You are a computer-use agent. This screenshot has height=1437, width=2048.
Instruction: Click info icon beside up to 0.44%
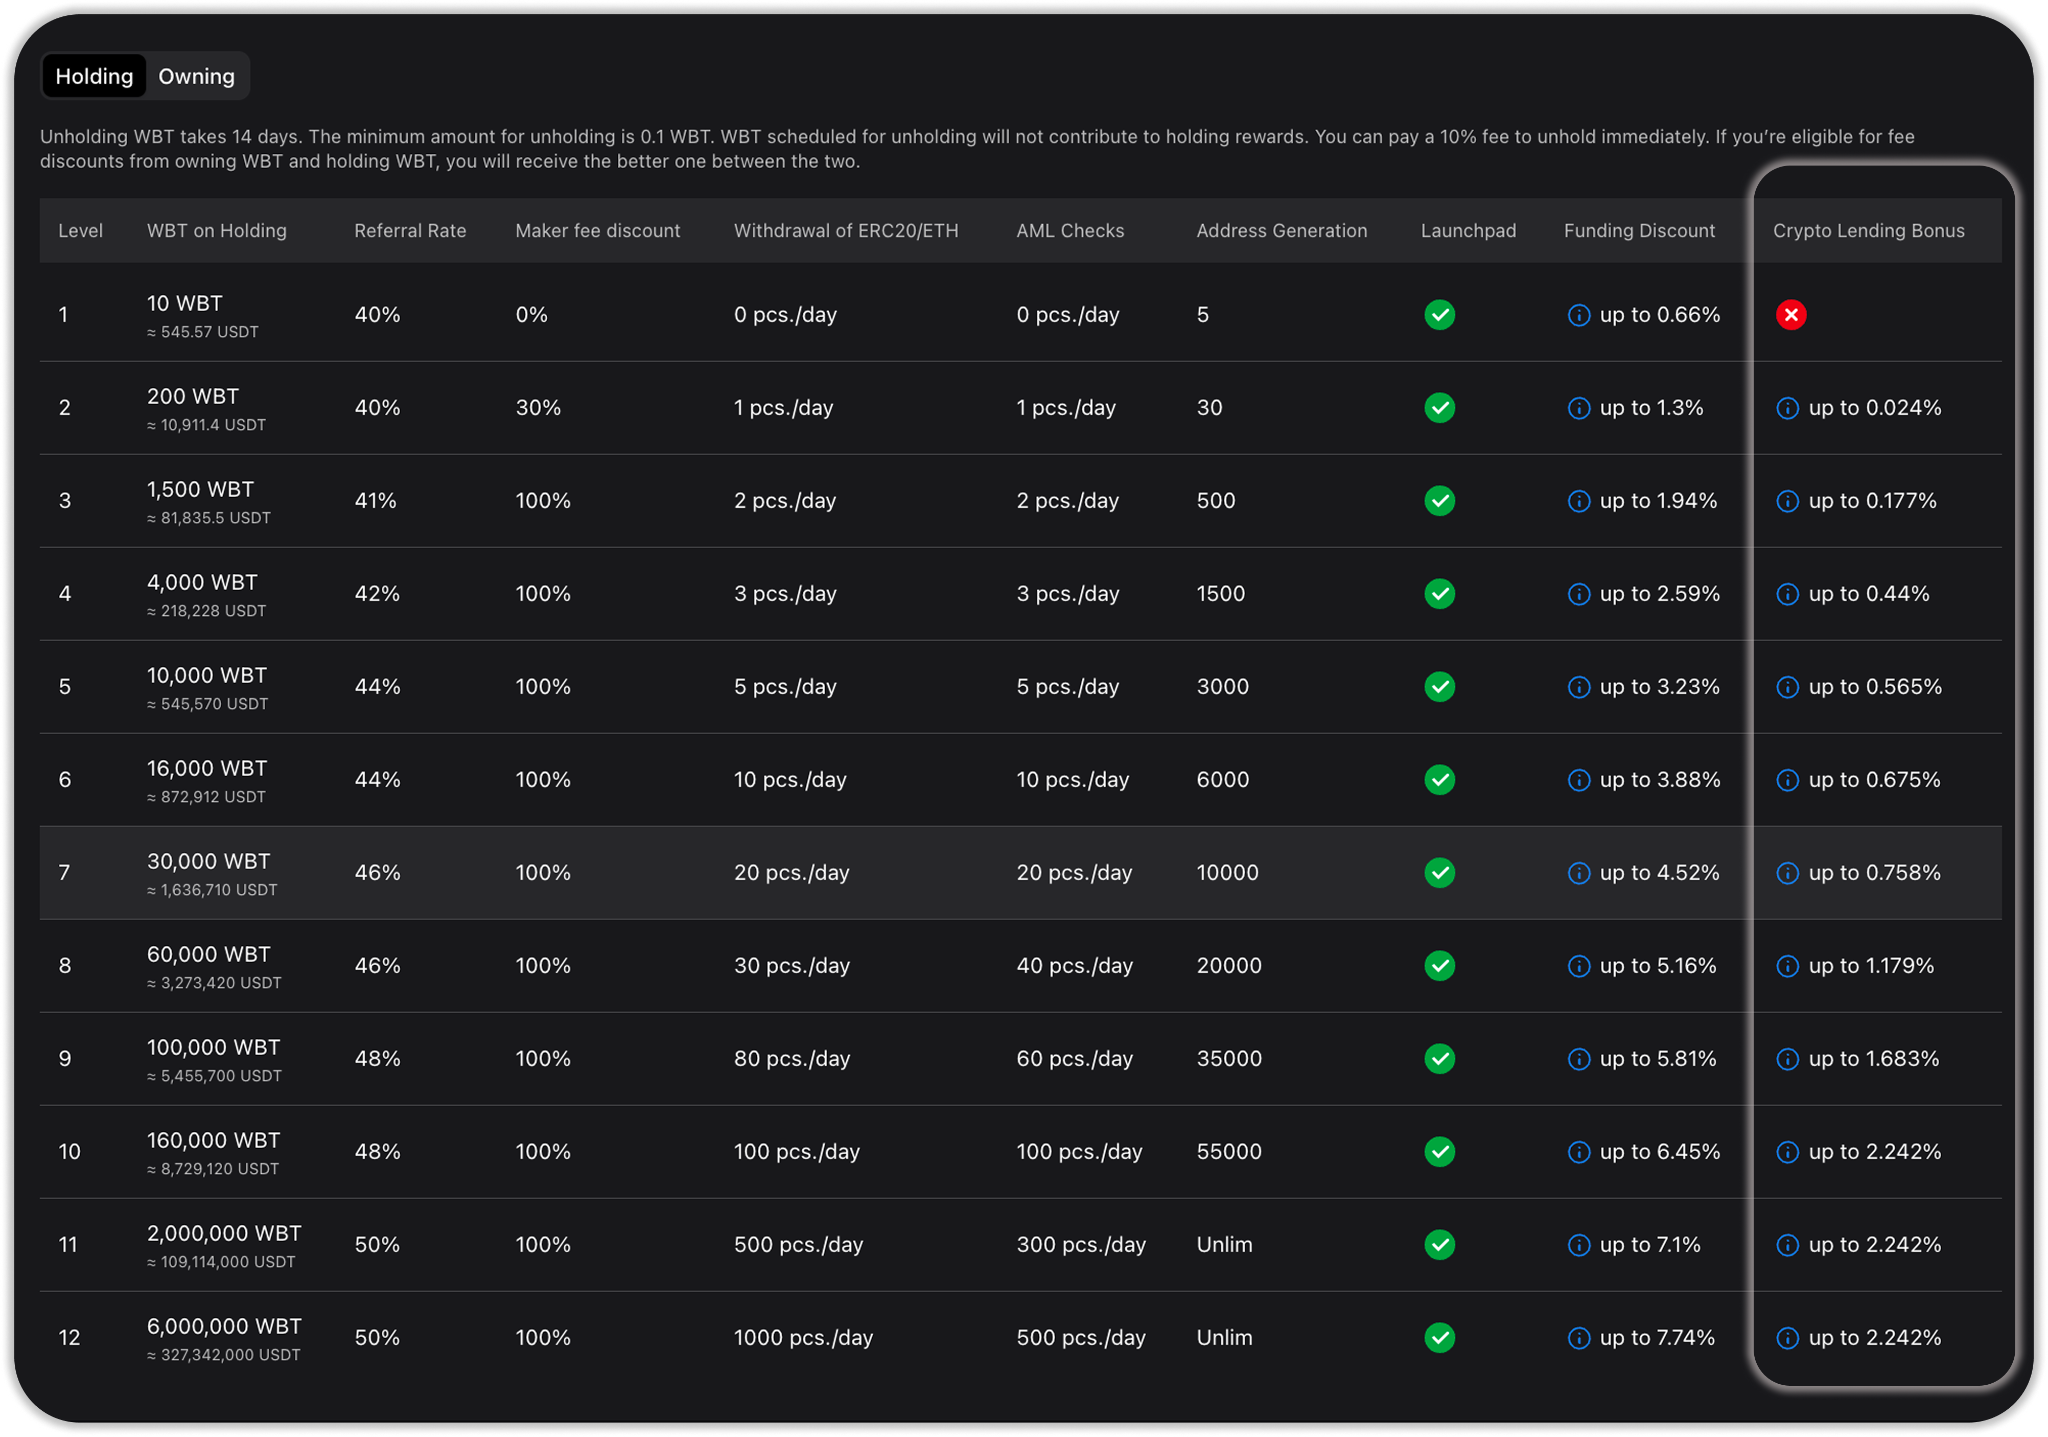coord(1787,594)
